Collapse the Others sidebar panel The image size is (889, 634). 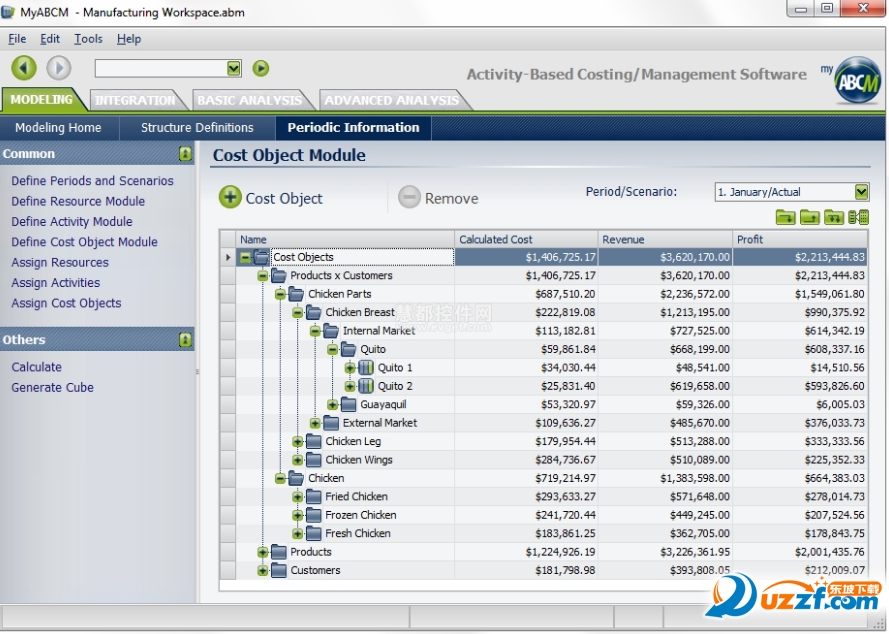tap(185, 340)
